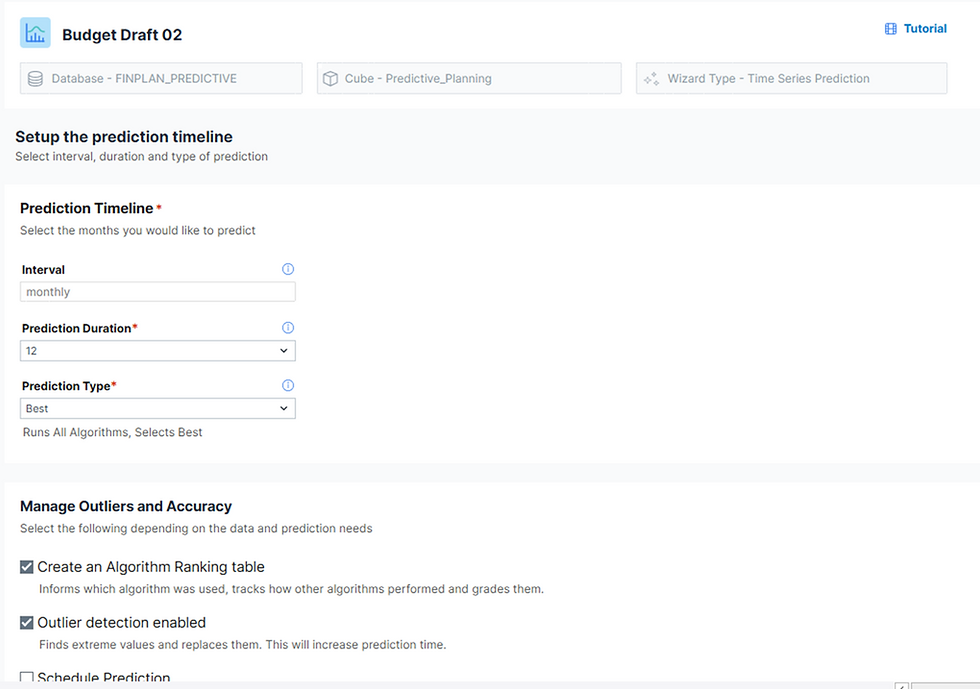
Task: Enable the Schedule Prediction checkbox
Action: click(26, 677)
